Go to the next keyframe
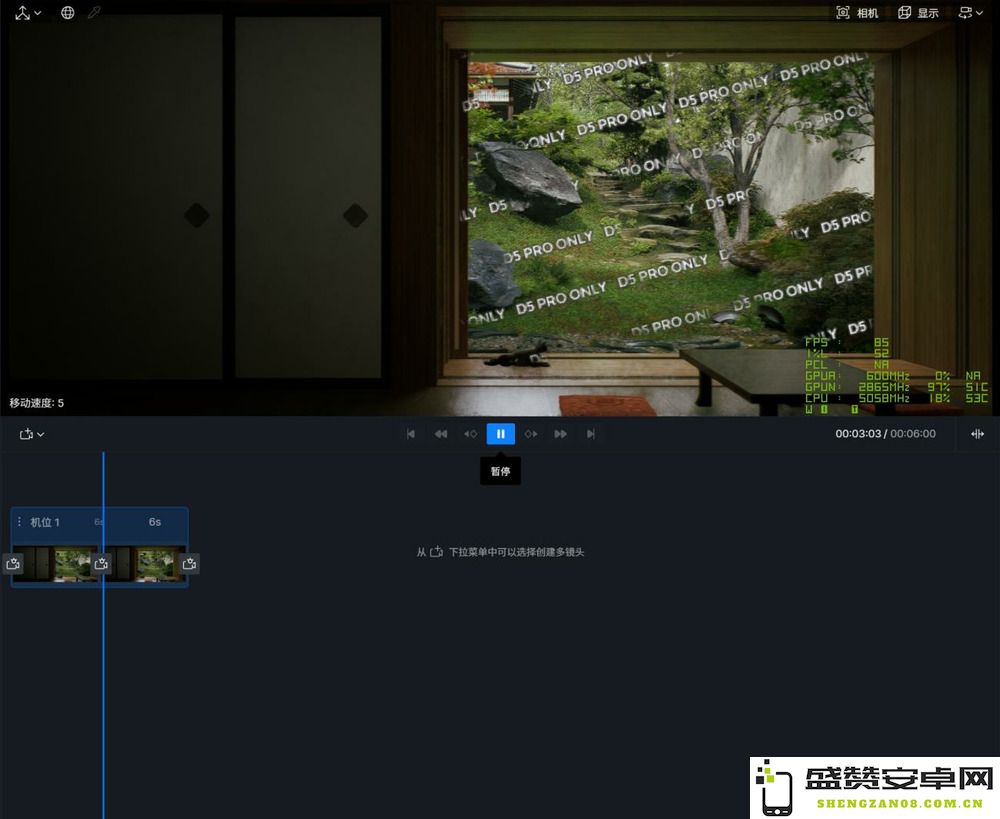This screenshot has width=1000, height=819. [531, 434]
